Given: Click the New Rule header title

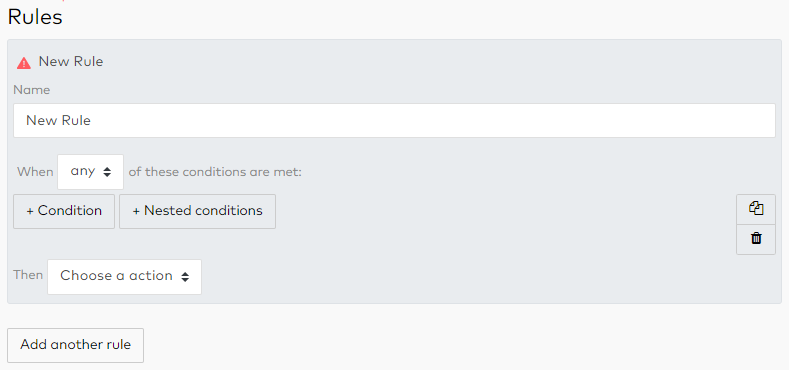Looking at the screenshot, I should pyautogui.click(x=71, y=62).
